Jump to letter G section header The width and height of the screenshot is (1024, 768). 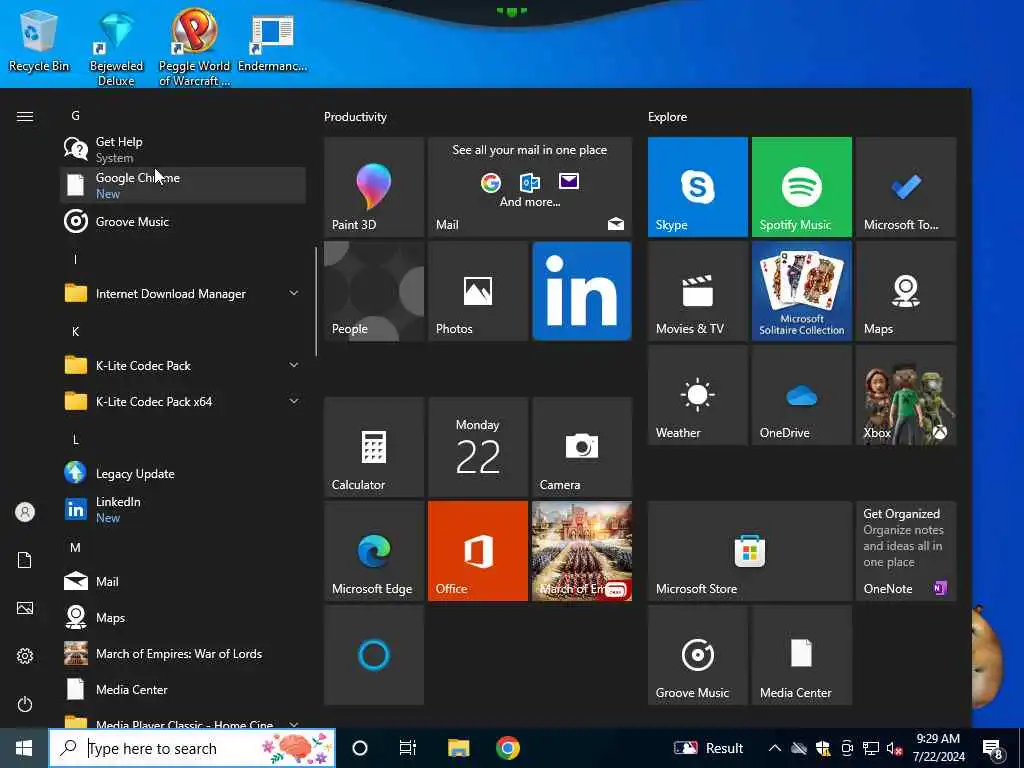(76, 116)
